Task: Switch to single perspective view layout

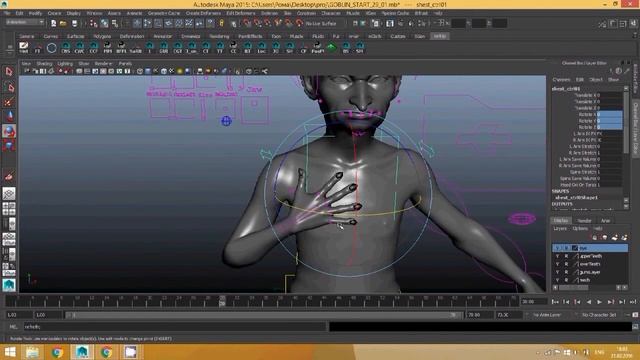Action: click(9, 193)
